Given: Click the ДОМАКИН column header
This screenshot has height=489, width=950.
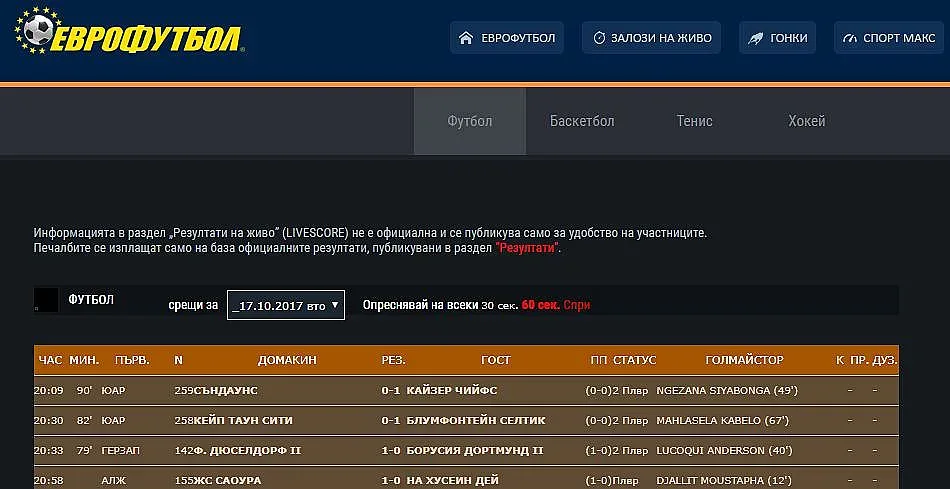Looking at the screenshot, I should pyautogui.click(x=287, y=360).
